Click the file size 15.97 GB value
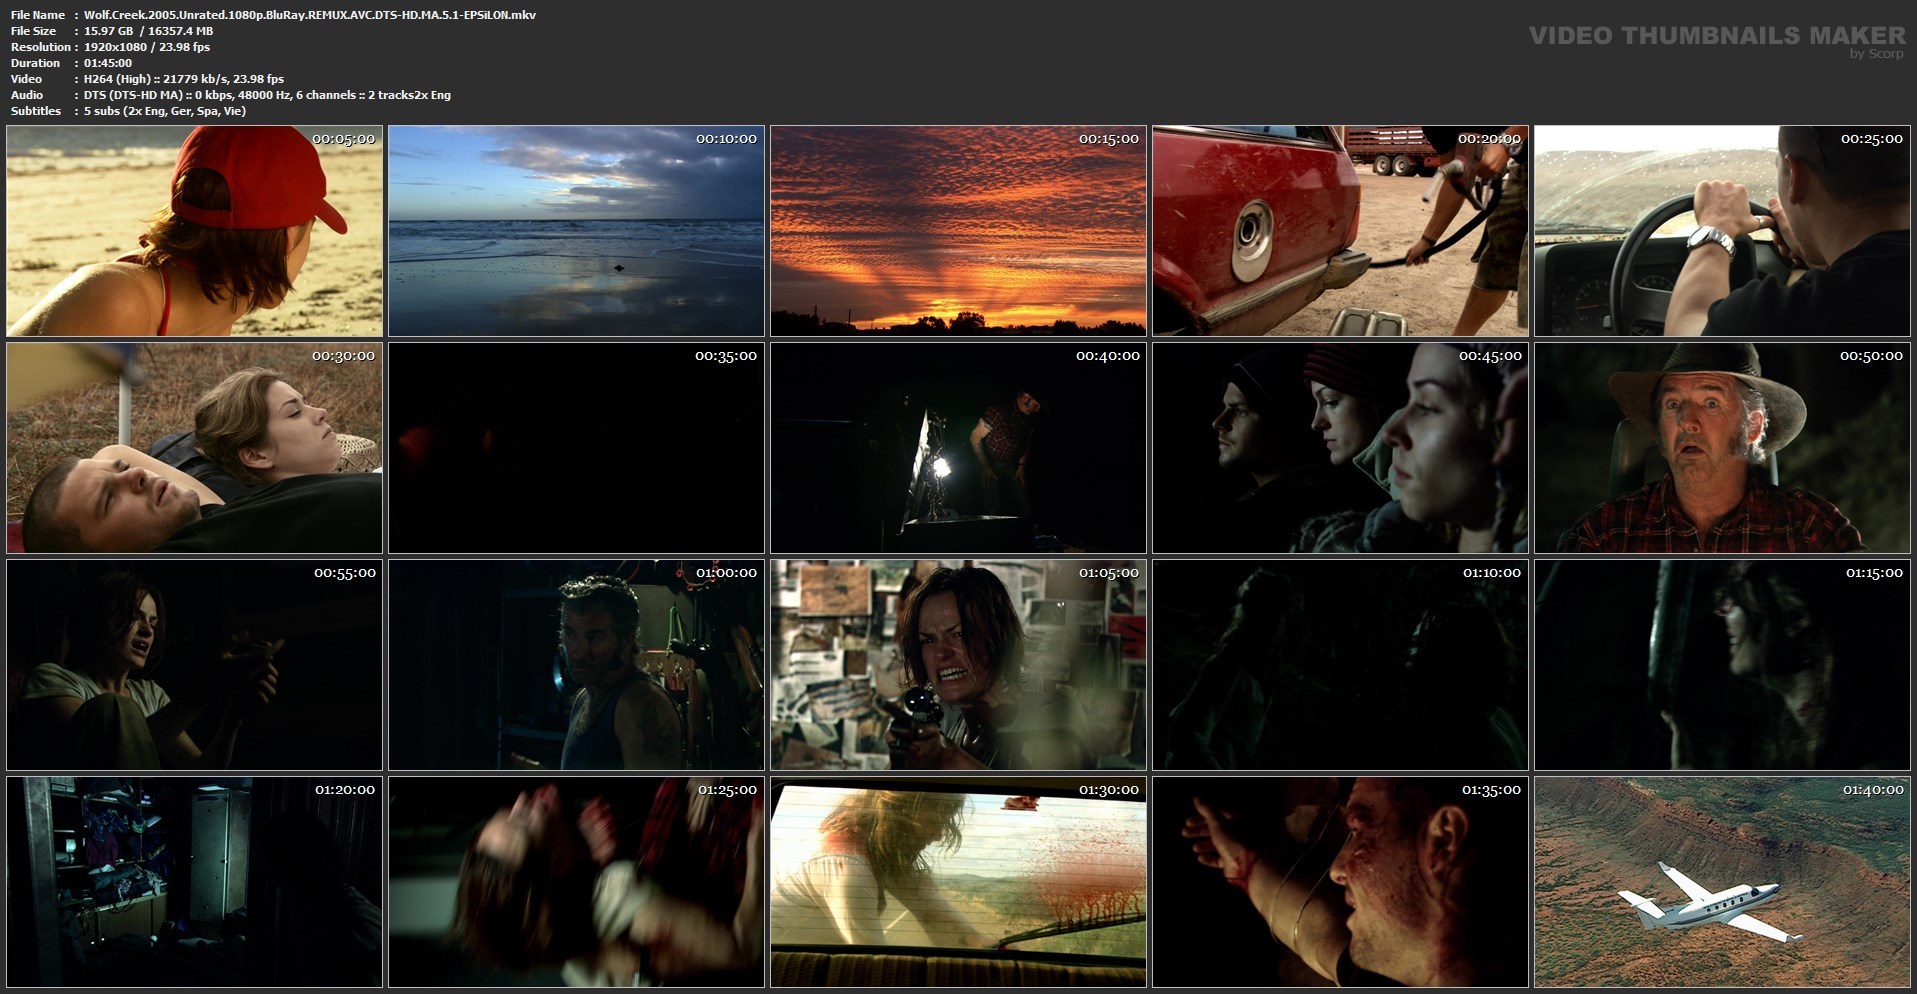Screen dimensions: 1917x994 (x=148, y=31)
